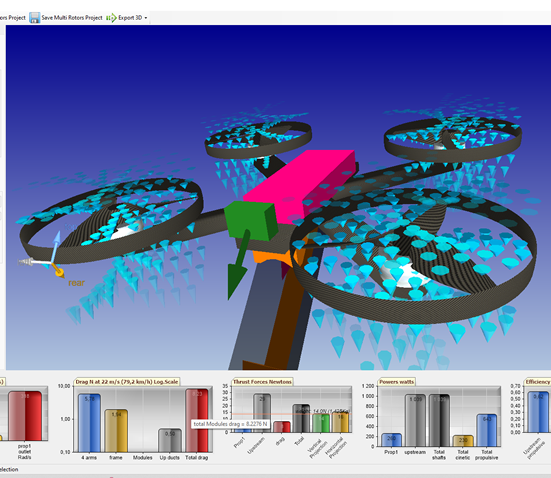The width and height of the screenshot is (551, 478).
Task: Click the yellow 'rear' axis arrow
Action: point(58,271)
